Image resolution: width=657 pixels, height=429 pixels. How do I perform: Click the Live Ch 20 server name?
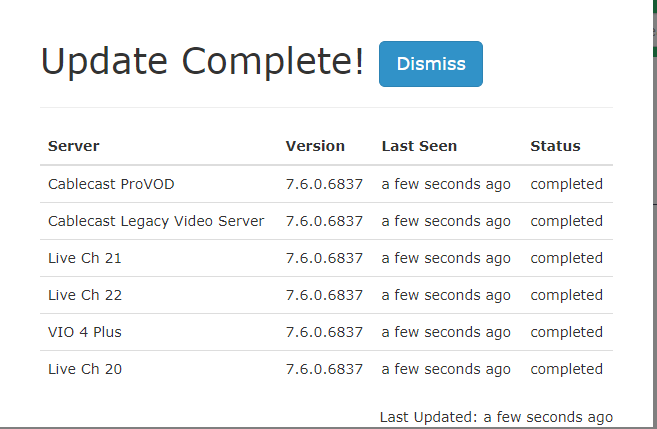[85, 369]
